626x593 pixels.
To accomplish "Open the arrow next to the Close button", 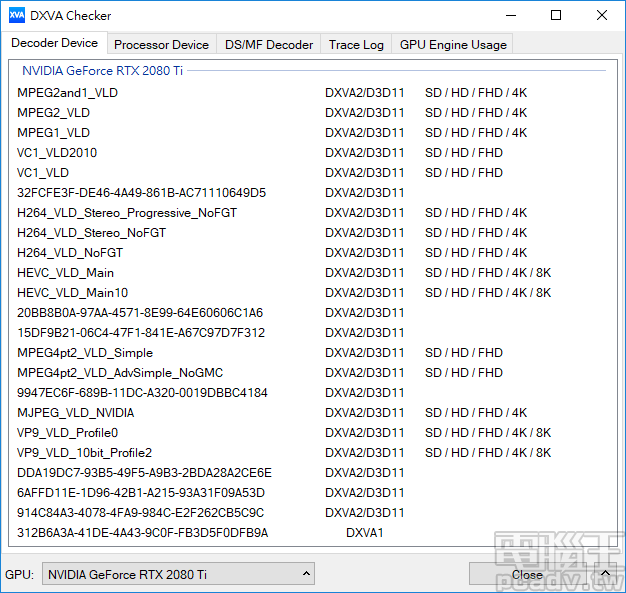I will [605, 573].
